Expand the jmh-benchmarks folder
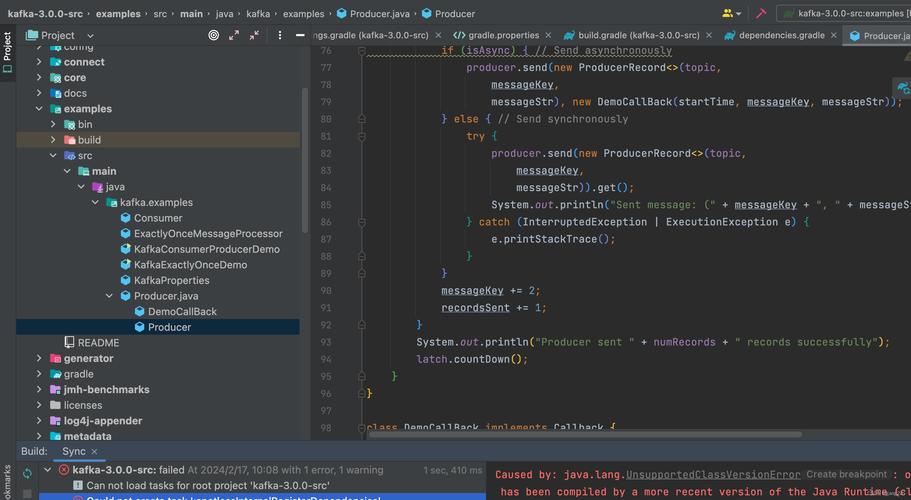Image resolution: width=911 pixels, height=500 pixels. (39, 390)
